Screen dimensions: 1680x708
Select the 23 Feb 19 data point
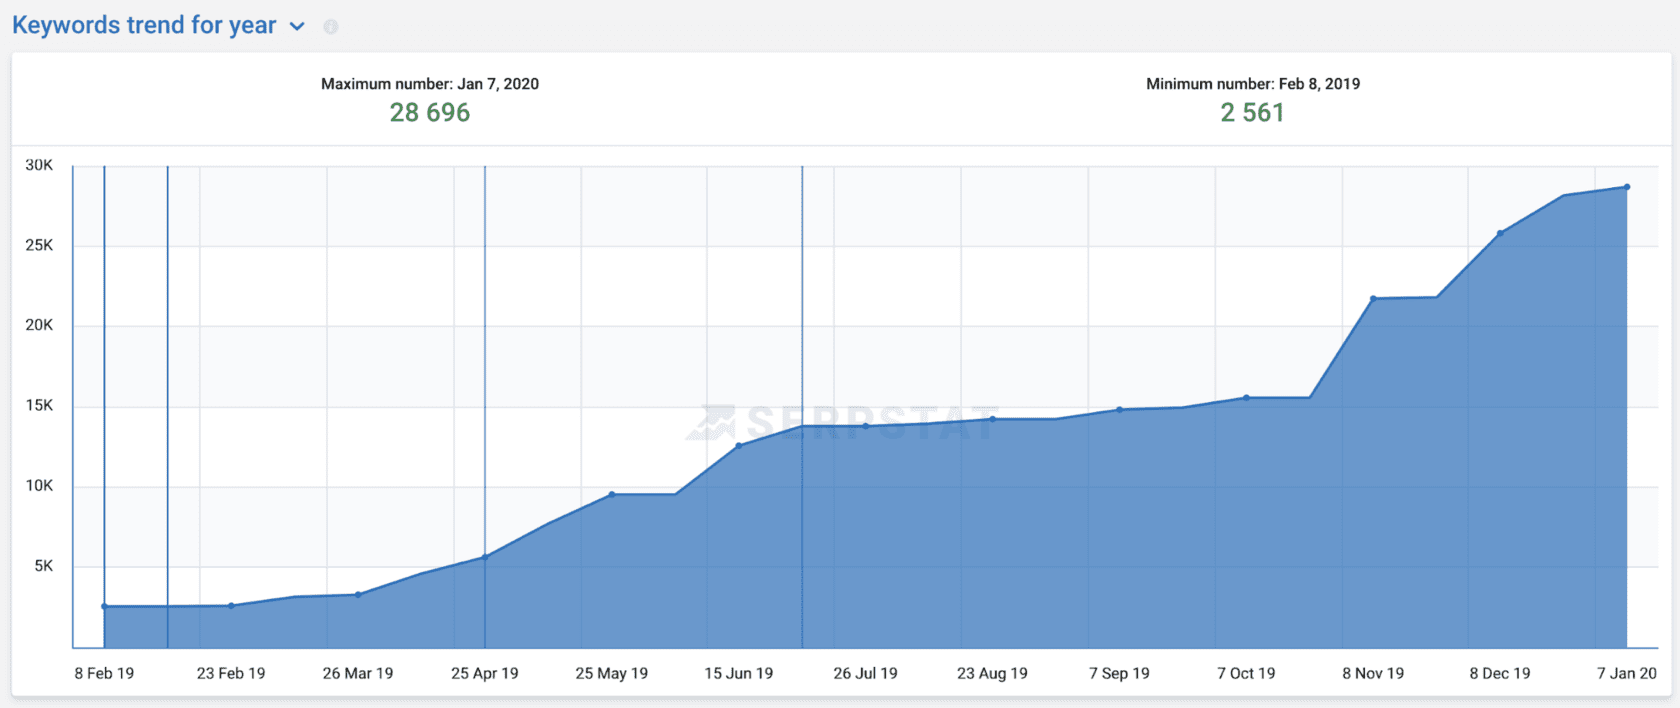coord(231,605)
